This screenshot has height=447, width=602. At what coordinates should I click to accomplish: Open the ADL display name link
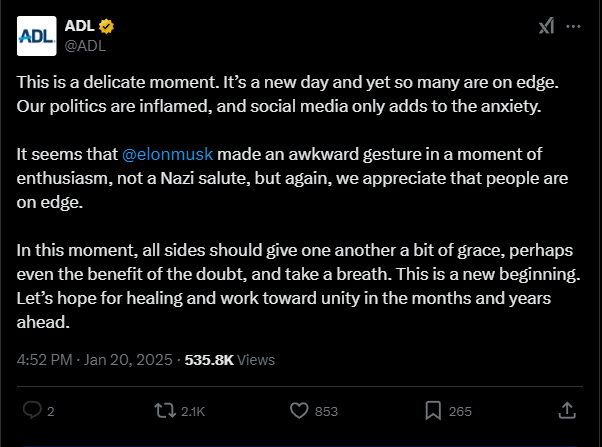(78, 26)
